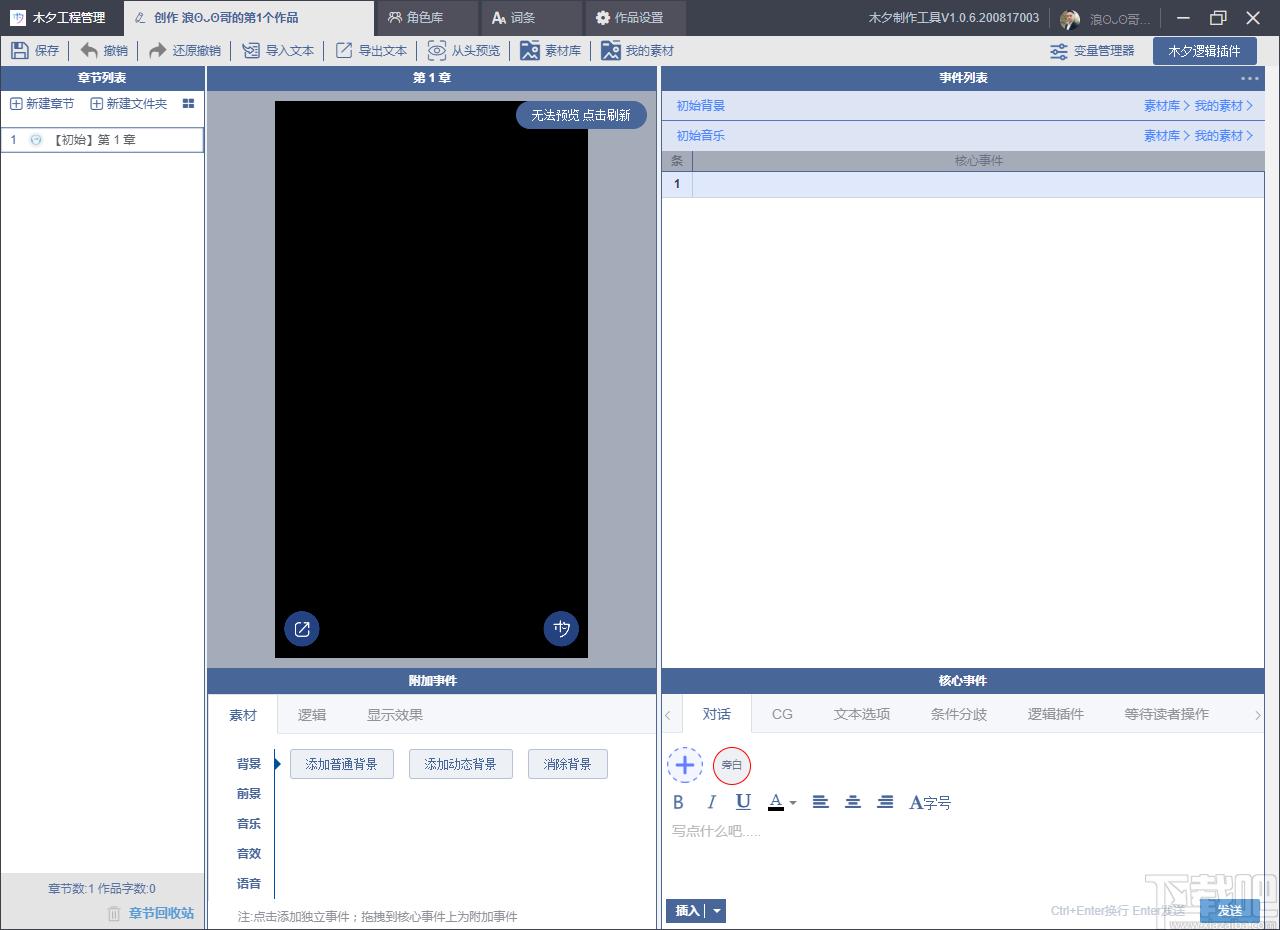Toggle italic formatting
The width and height of the screenshot is (1280, 930).
(x=711, y=802)
